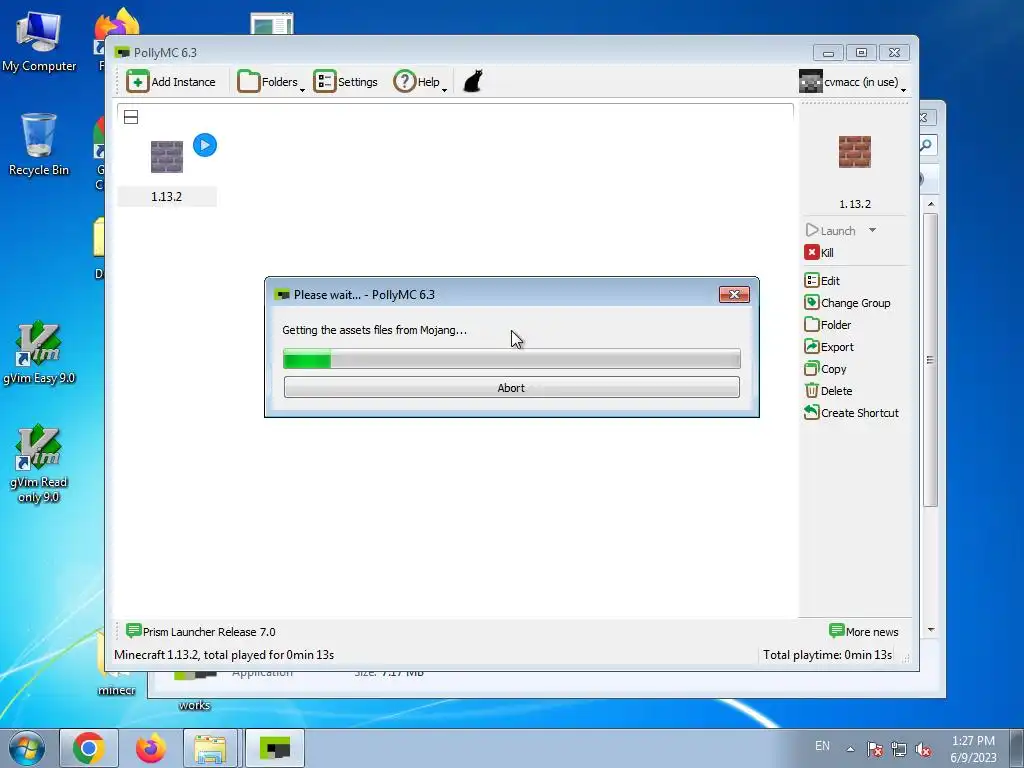Click Copy instance action
The width and height of the screenshot is (1024, 768).
coord(825,369)
